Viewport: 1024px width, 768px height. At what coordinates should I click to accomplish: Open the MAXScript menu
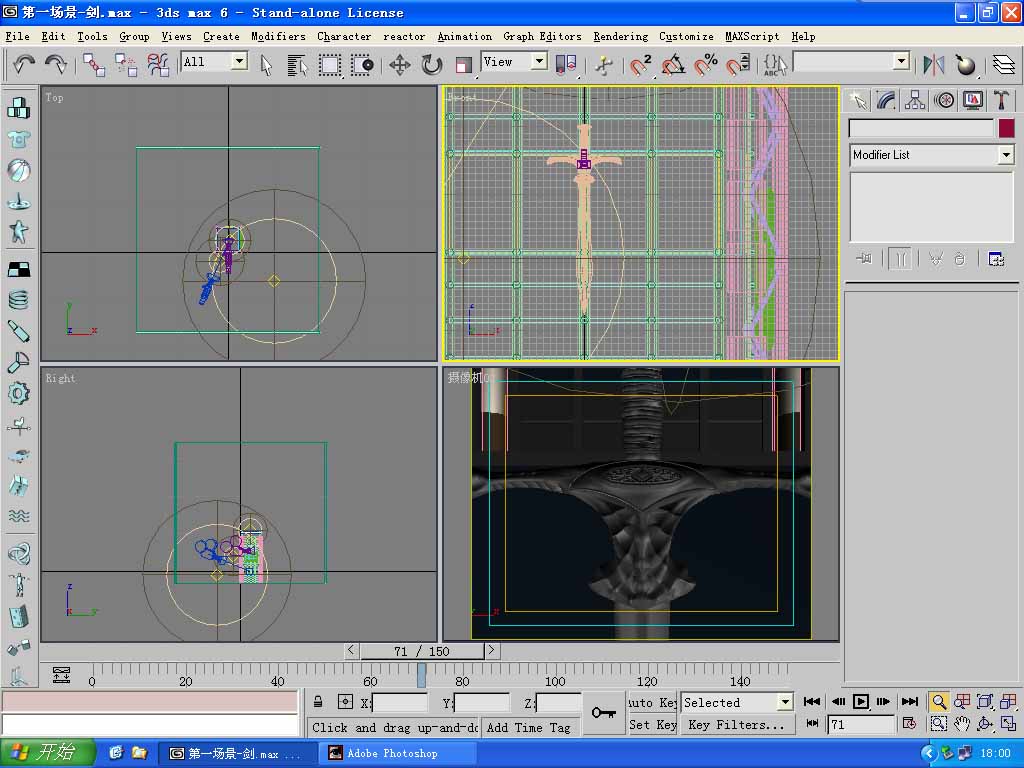[752, 37]
